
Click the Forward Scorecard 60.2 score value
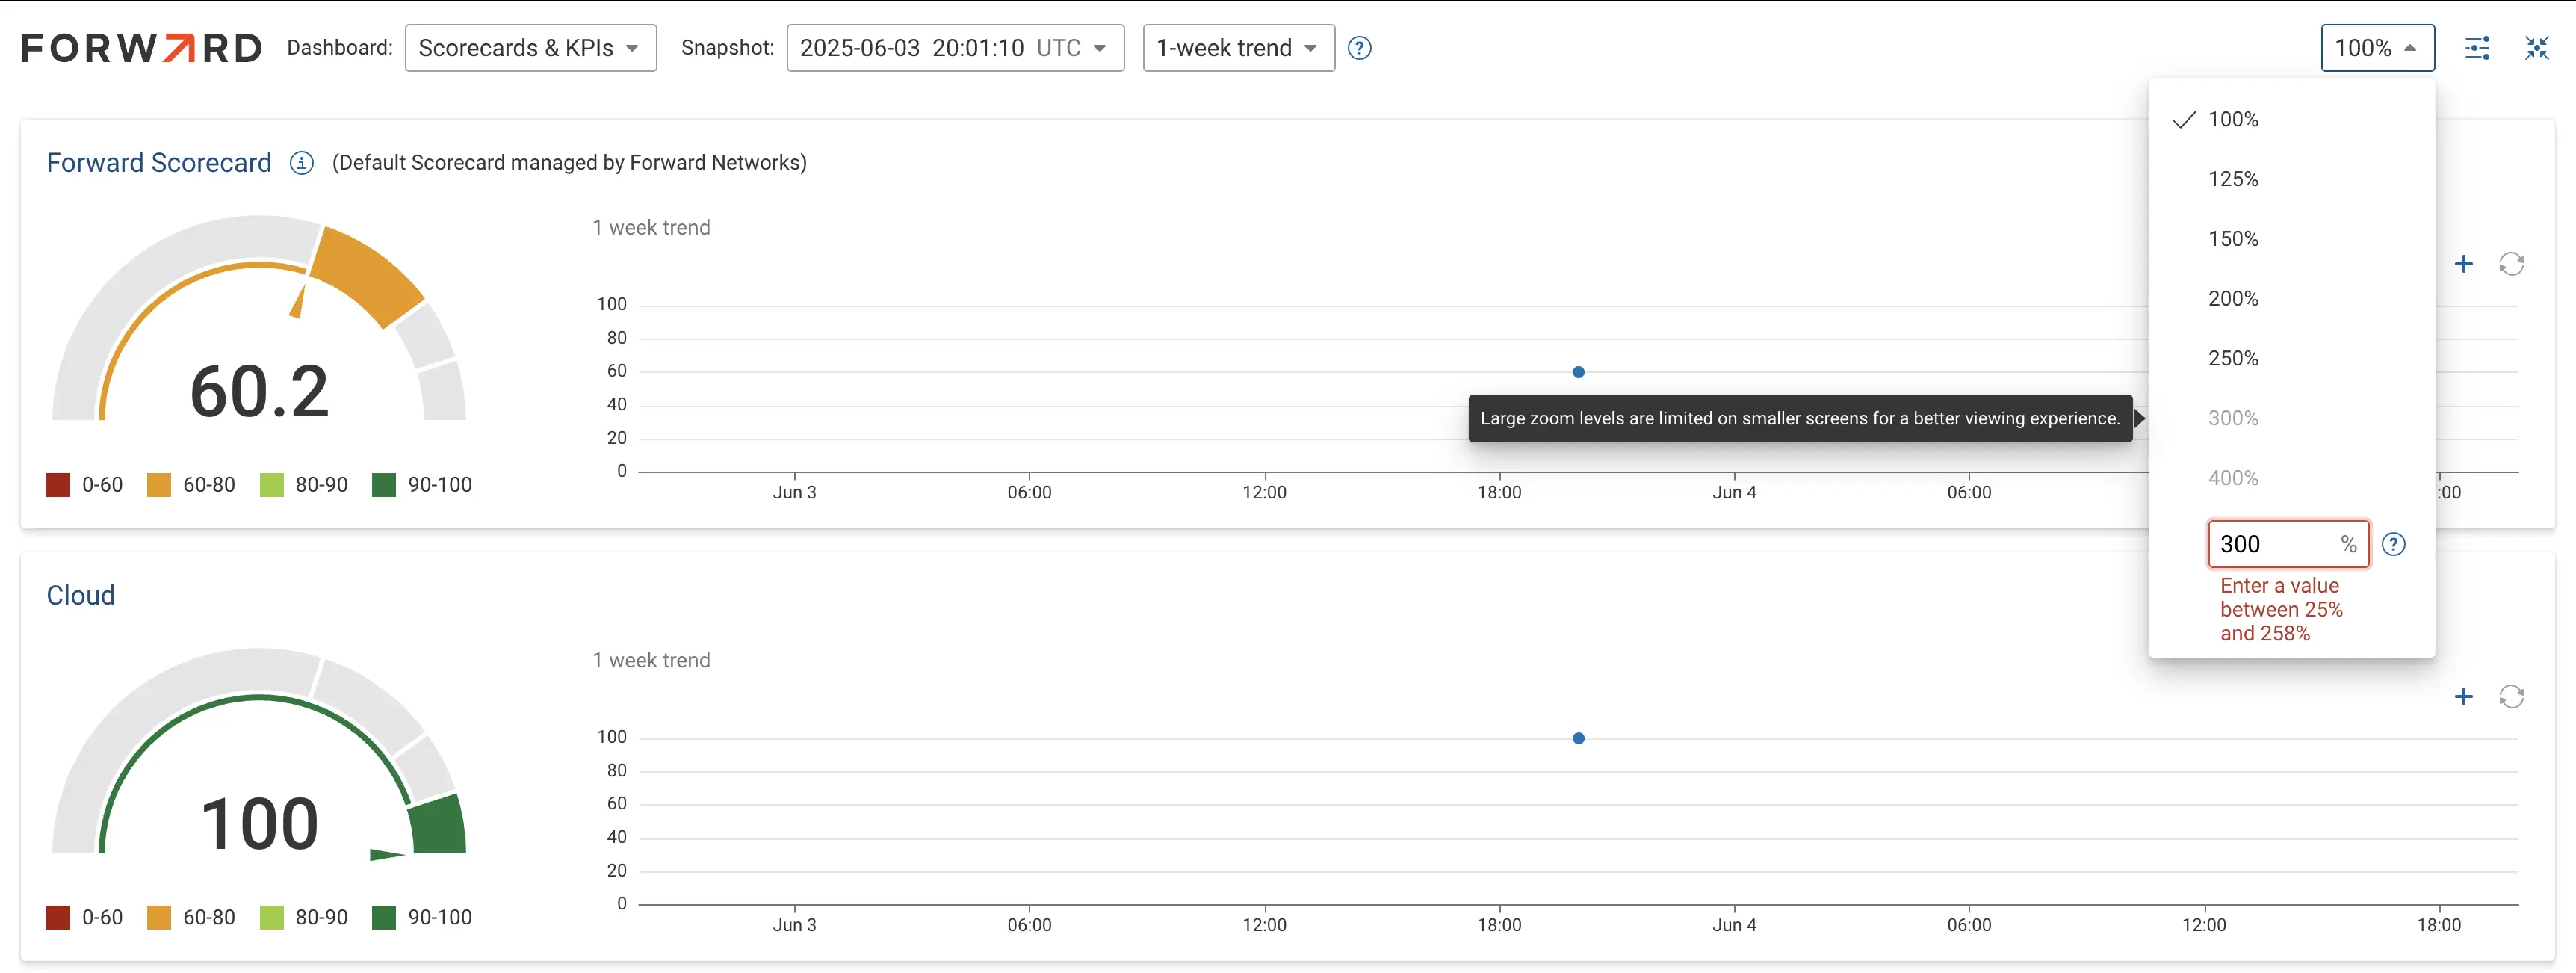click(x=259, y=391)
